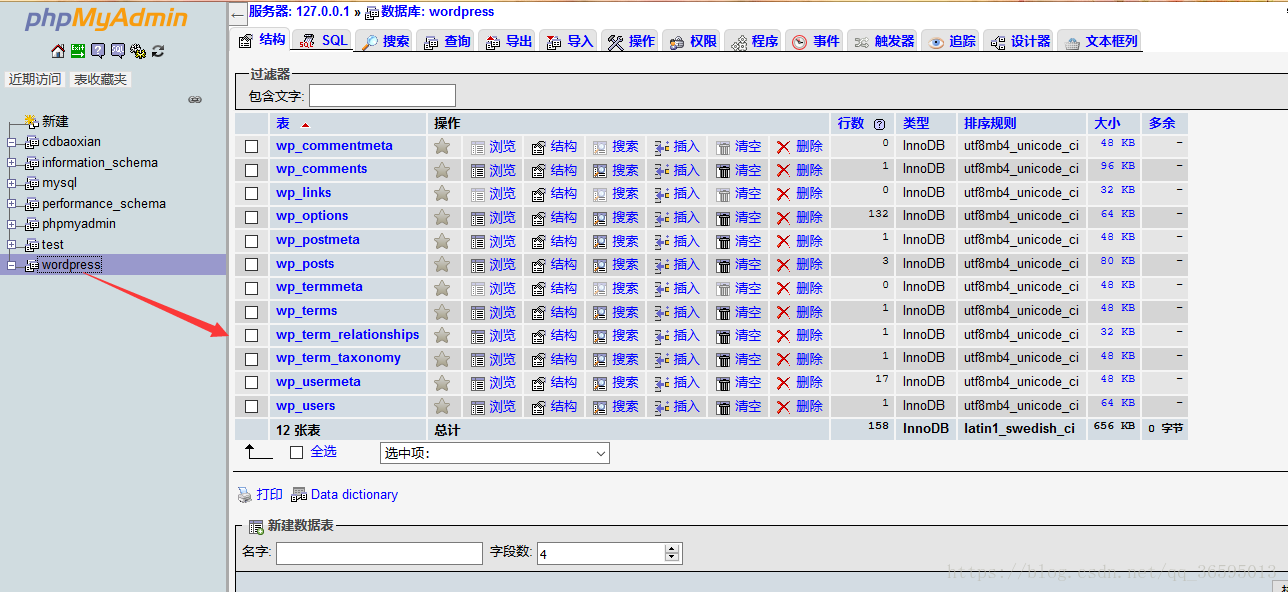The height and width of the screenshot is (592, 1288).
Task: Click the row count help icon
Action: (879, 124)
